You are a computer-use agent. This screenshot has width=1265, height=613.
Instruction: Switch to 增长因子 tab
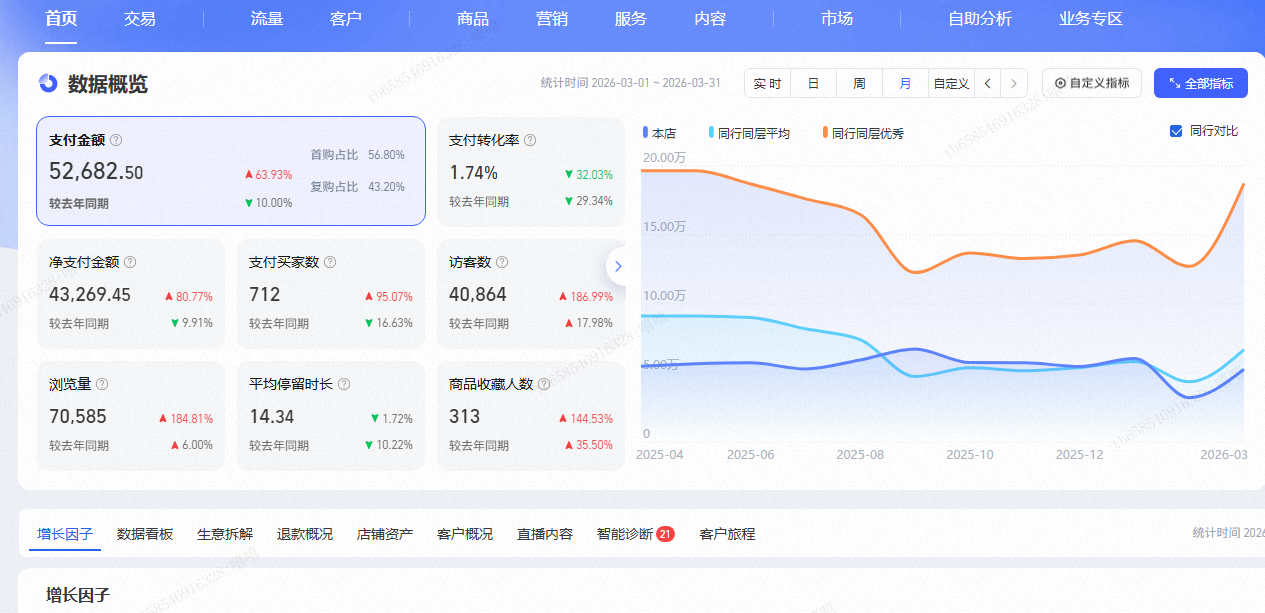(65, 534)
